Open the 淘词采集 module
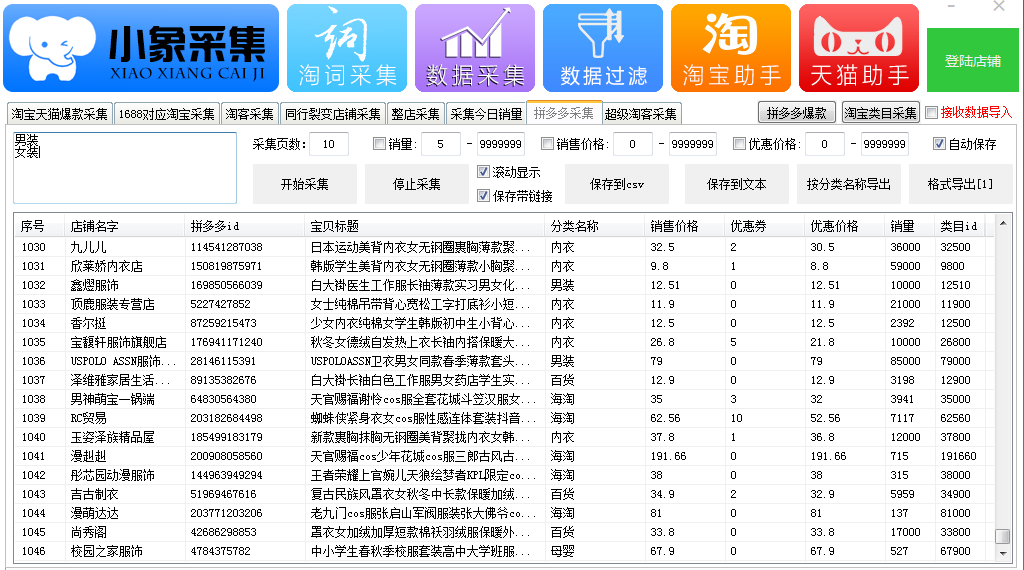The height and width of the screenshot is (570, 1024). [x=347, y=48]
